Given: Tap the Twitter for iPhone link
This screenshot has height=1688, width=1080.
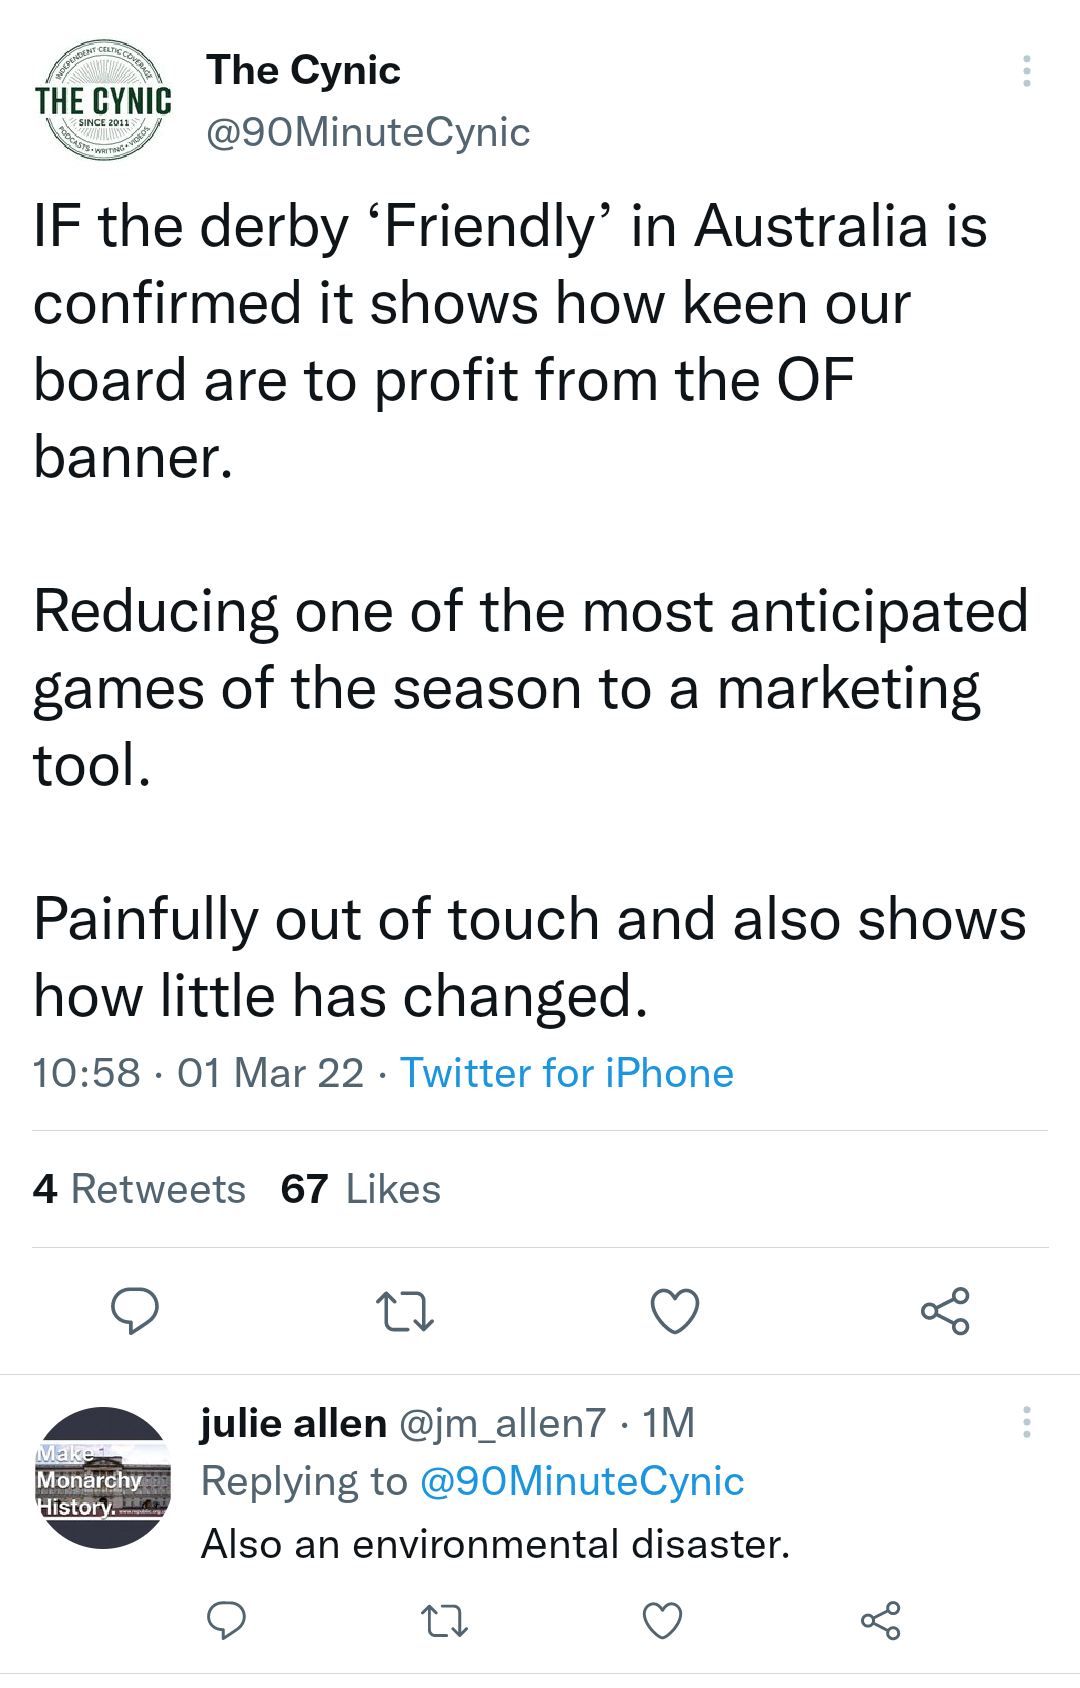Looking at the screenshot, I should 567,1073.
